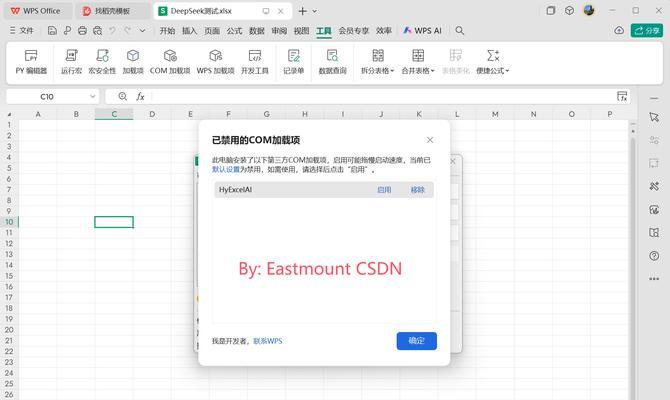The width and height of the screenshot is (670, 400).
Task: Open Macro Security settings
Action: point(102,62)
